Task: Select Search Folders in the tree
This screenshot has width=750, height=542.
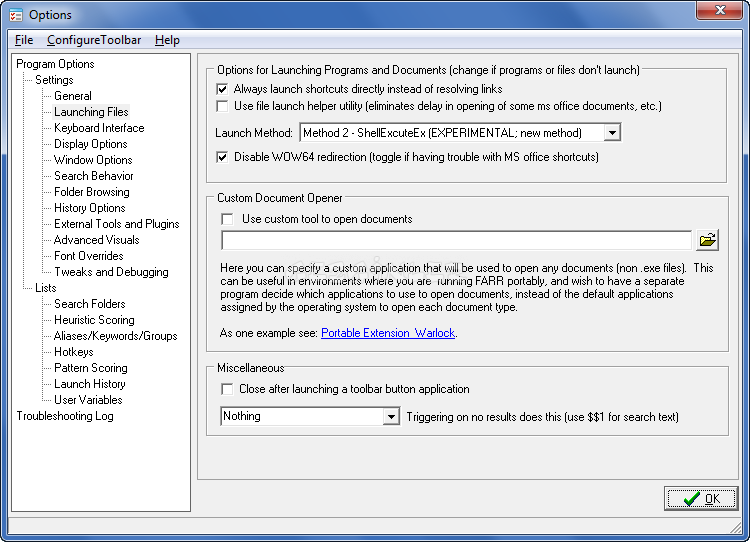Action: (x=89, y=304)
